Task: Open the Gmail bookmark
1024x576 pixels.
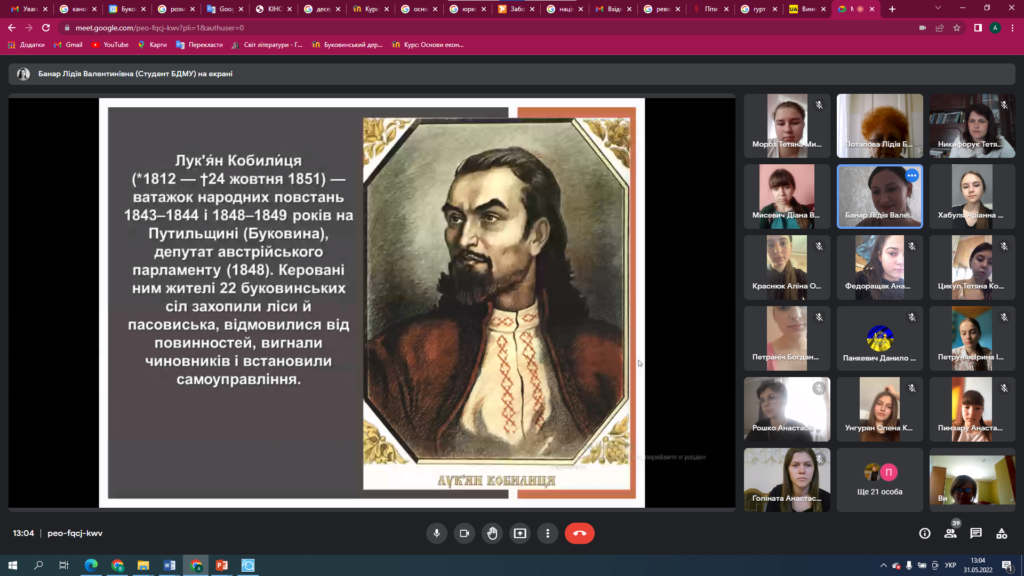Action: click(x=68, y=45)
